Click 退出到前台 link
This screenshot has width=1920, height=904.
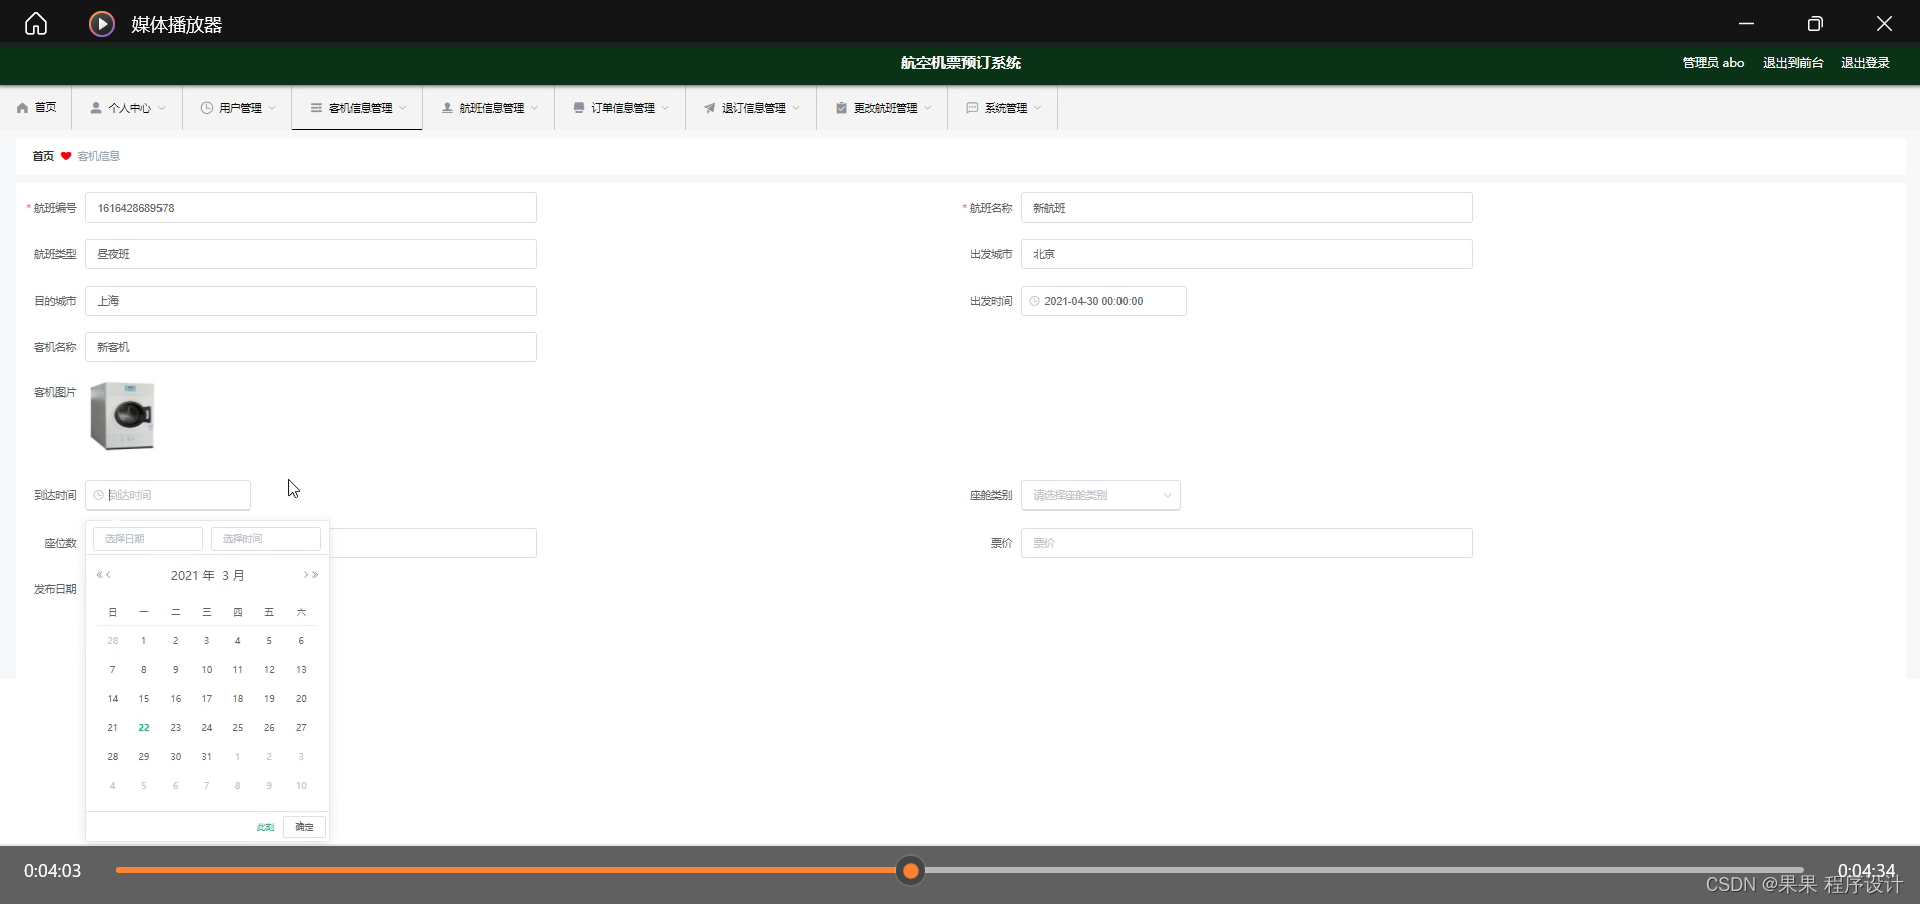(1793, 63)
